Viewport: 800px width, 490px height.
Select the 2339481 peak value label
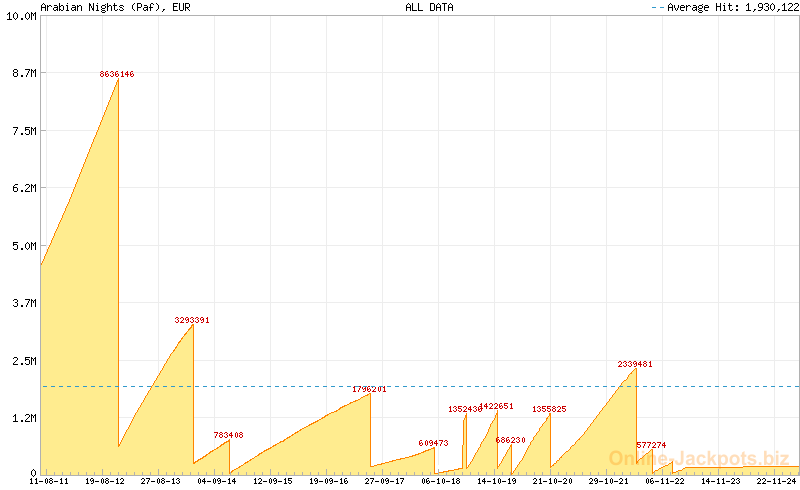coord(635,364)
